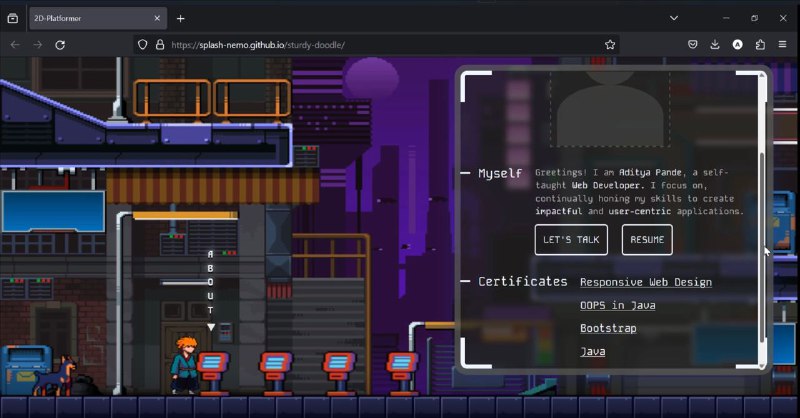Click the about panel scrollbar thumb
This screenshot has height=418, width=800.
762,248
